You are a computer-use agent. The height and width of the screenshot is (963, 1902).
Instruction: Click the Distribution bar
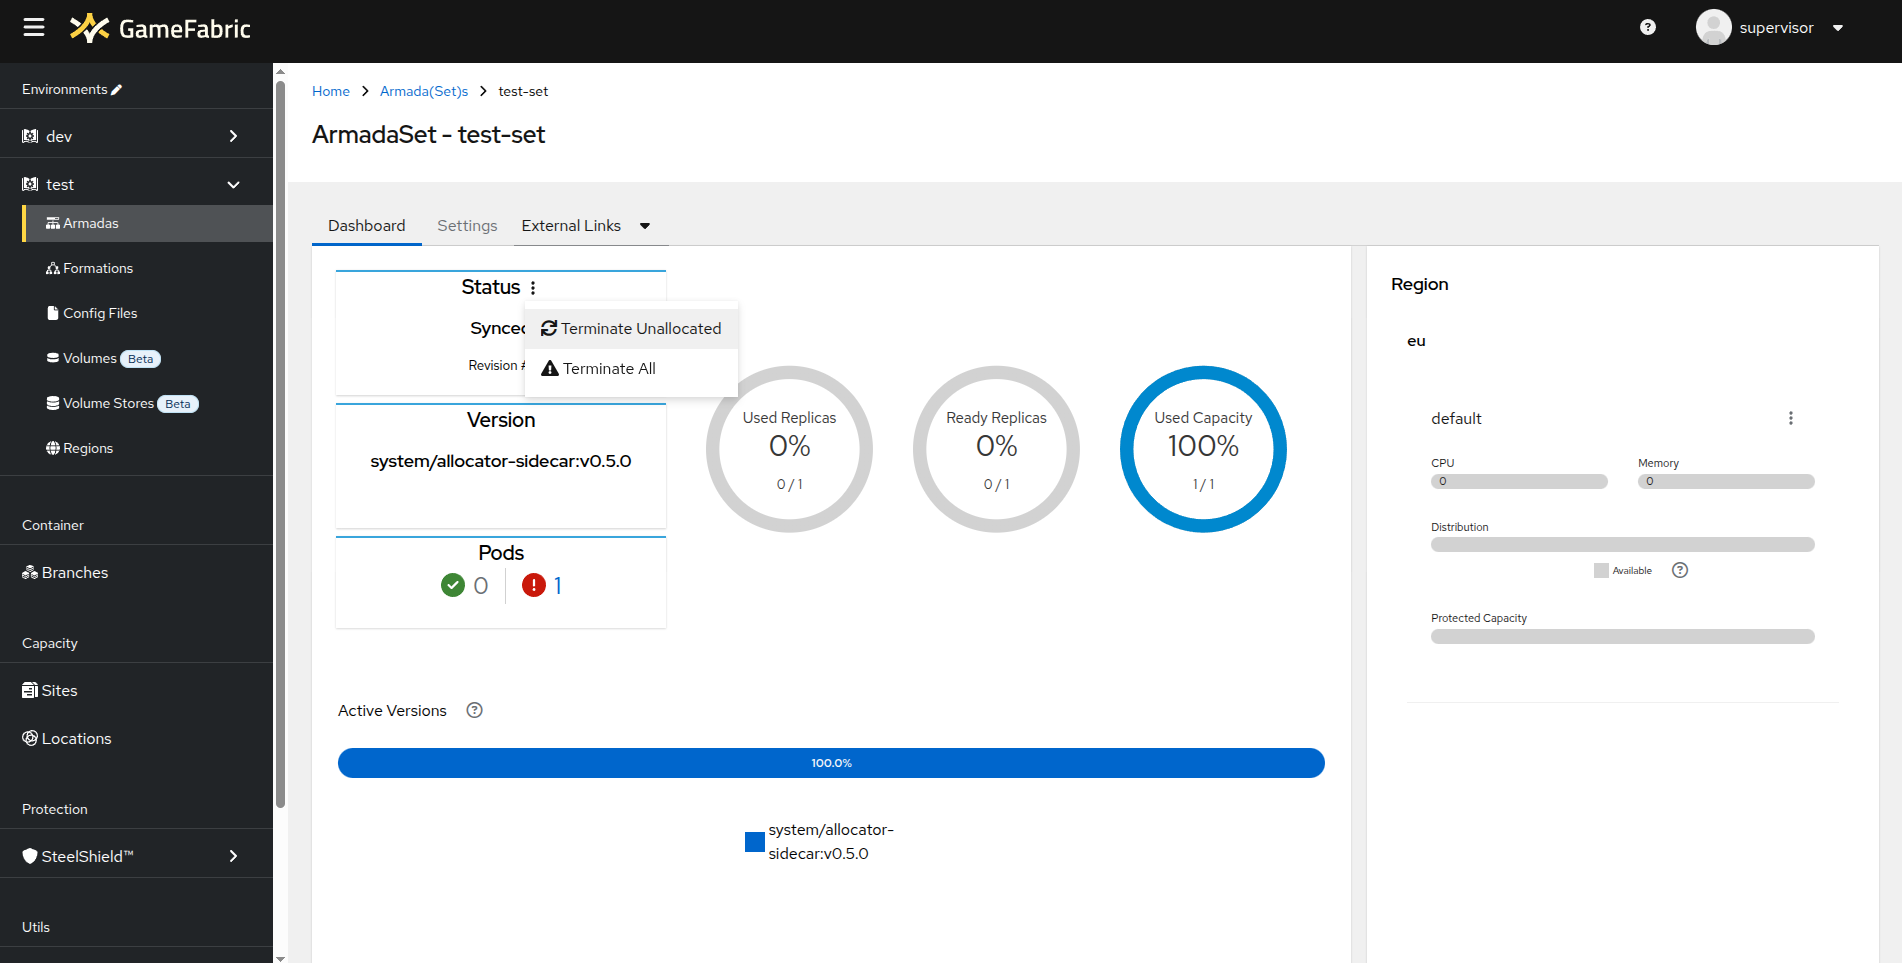[1622, 545]
